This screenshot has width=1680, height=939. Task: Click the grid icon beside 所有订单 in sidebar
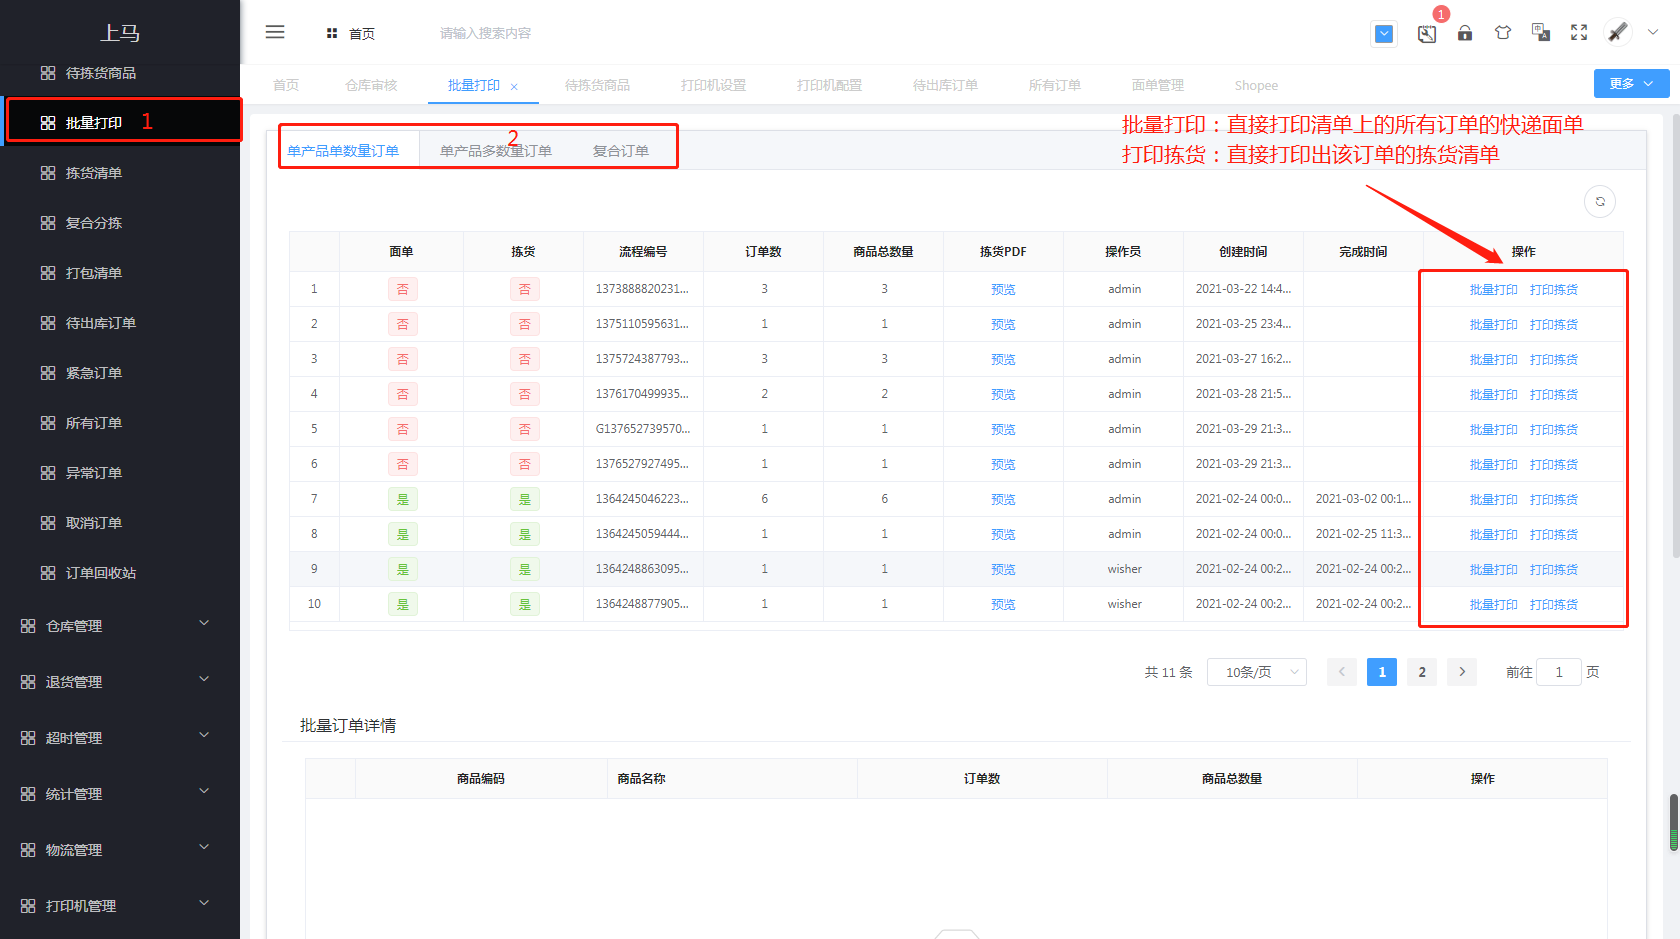coord(48,423)
